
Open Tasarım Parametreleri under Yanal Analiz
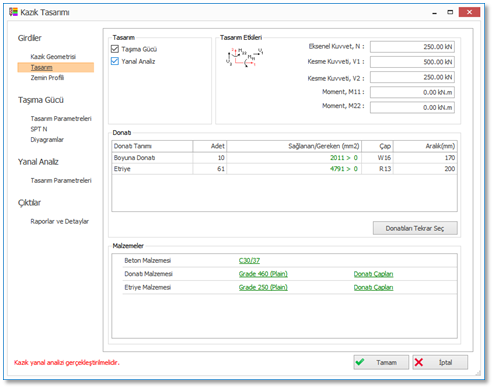pyautogui.click(x=61, y=181)
